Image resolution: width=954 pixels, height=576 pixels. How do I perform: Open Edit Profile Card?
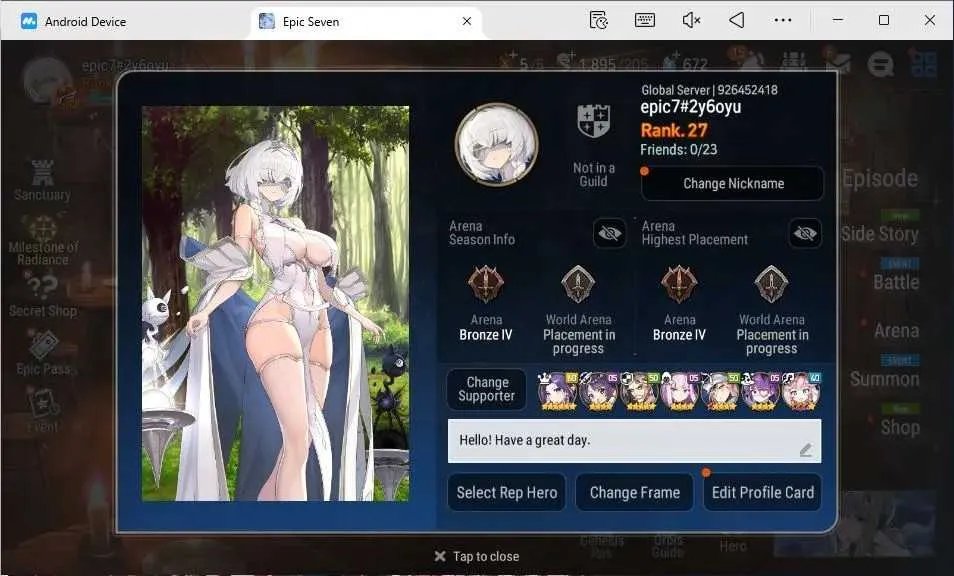(762, 492)
